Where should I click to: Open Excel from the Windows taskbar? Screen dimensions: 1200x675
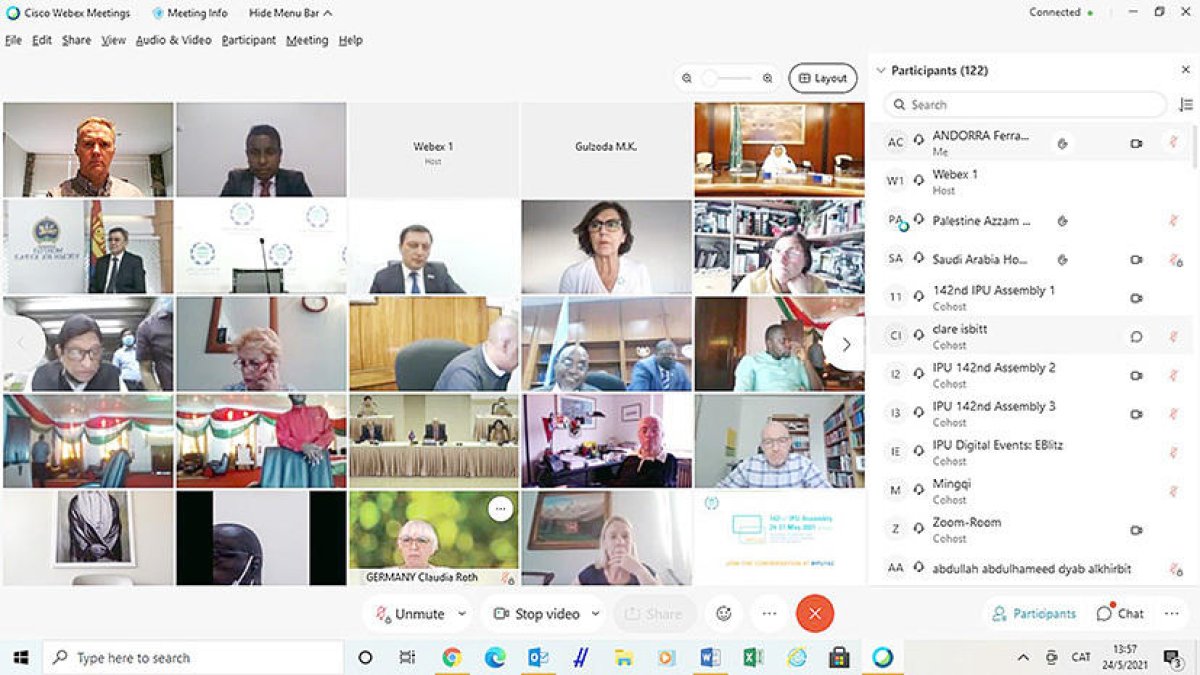point(753,657)
